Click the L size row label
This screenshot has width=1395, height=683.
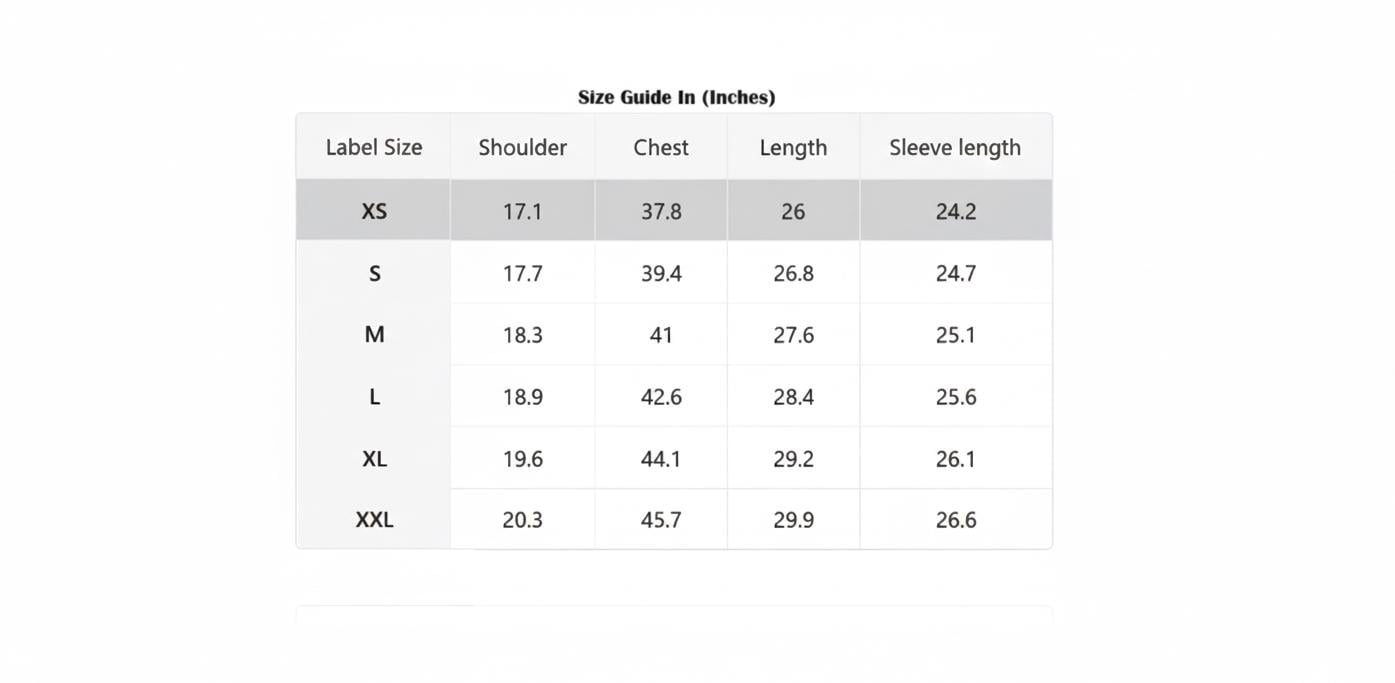pos(374,397)
